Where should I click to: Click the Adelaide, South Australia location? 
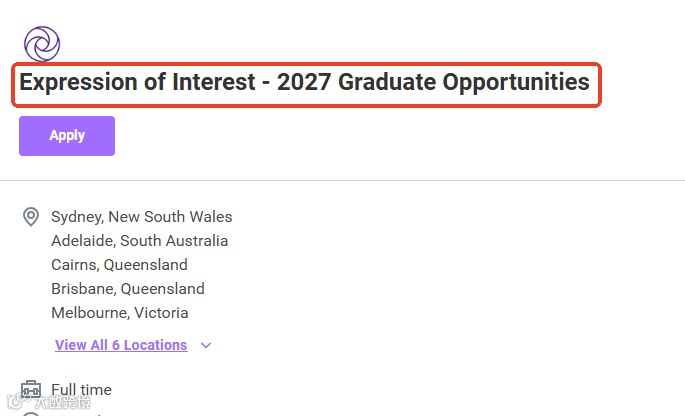click(x=139, y=241)
